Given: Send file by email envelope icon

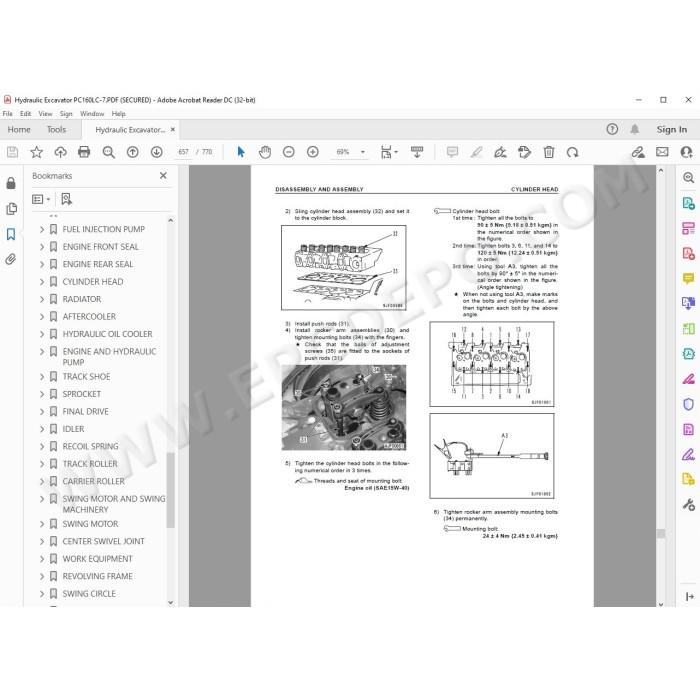Looking at the screenshot, I should 662,152.
